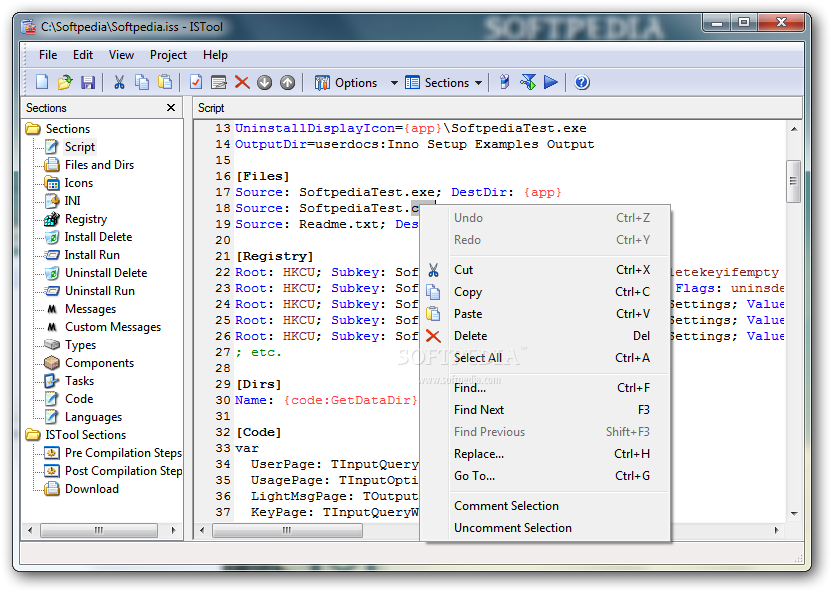Screen dimensions: 832x592
Task: Select the INI section in the tree
Action: [72, 201]
